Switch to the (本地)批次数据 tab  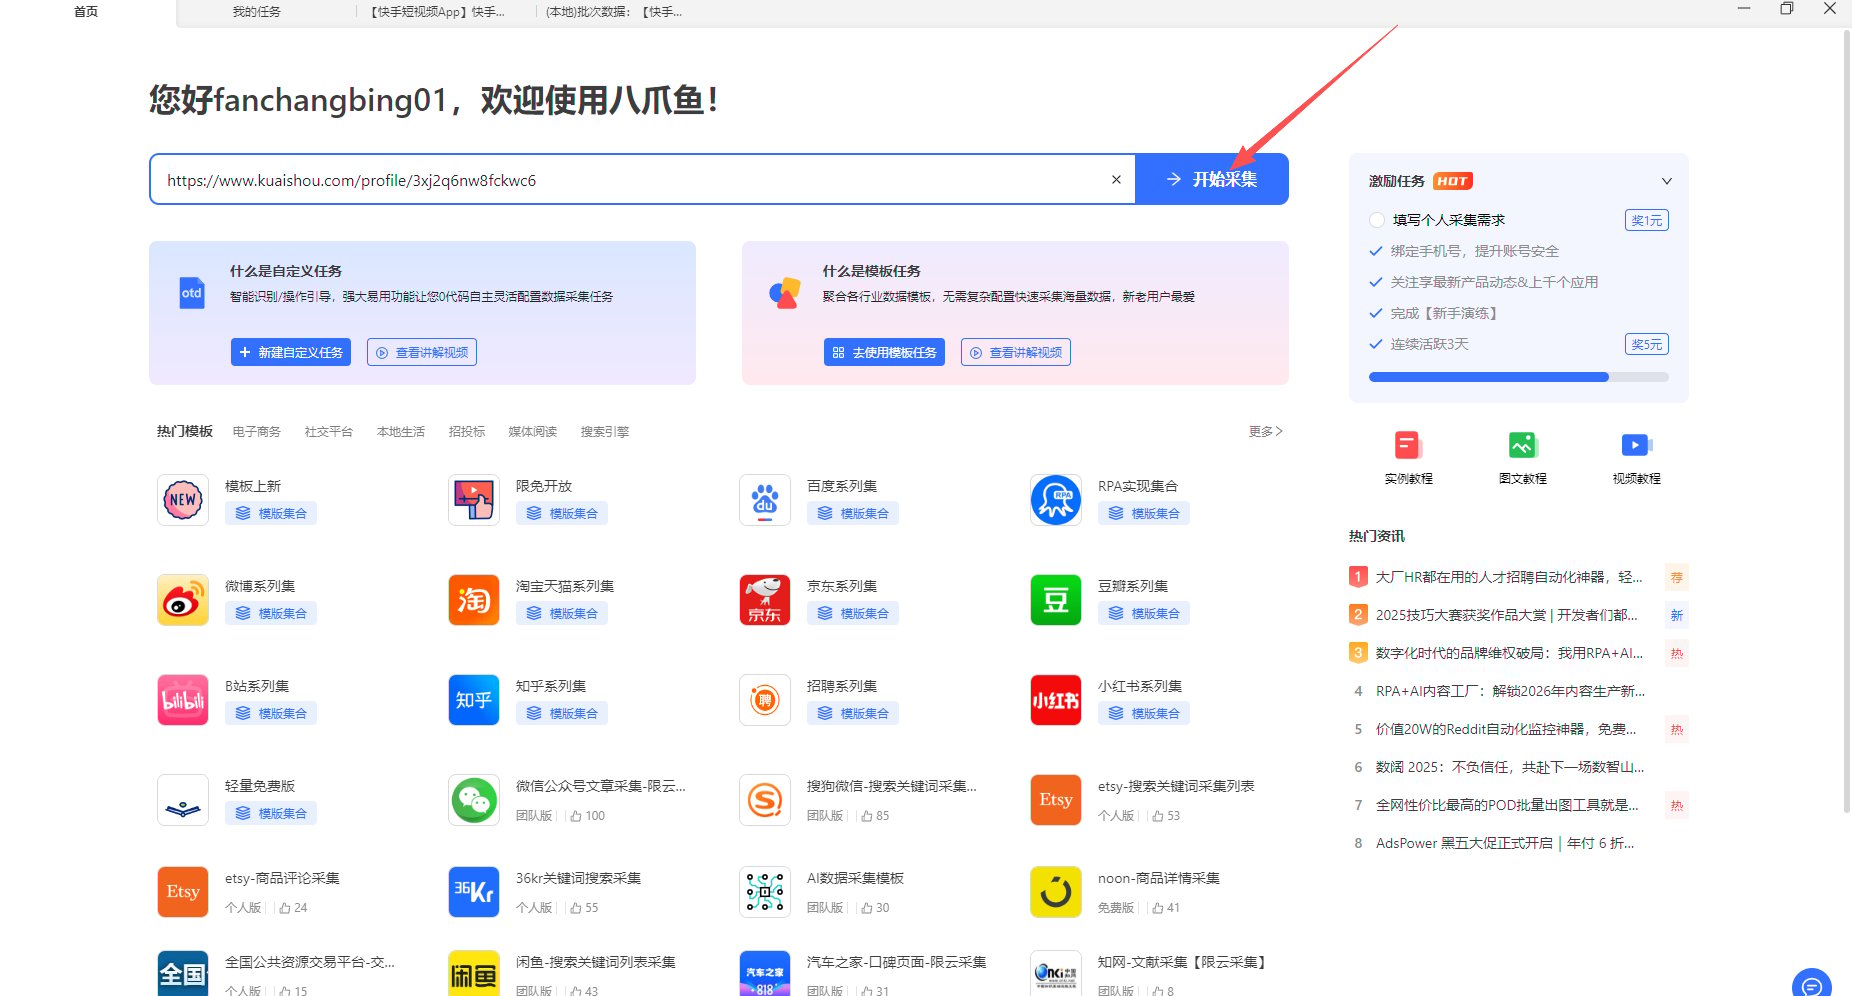[614, 12]
